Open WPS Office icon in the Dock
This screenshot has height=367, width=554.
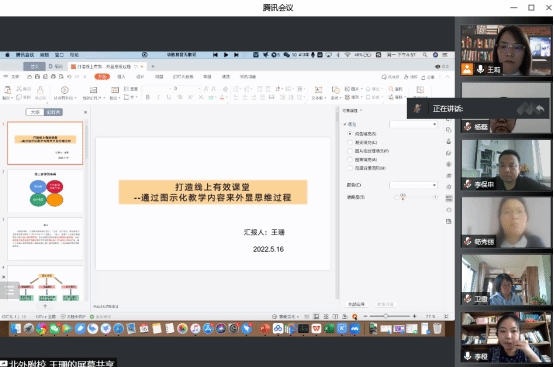[x=316, y=329]
